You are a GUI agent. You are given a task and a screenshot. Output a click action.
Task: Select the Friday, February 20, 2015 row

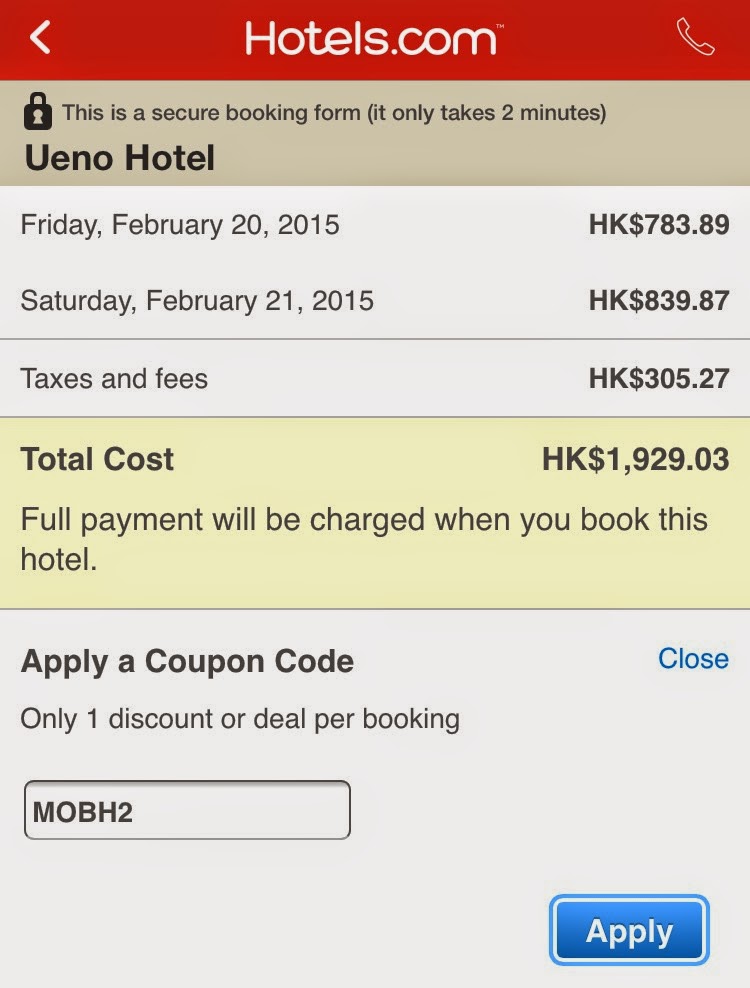(375, 225)
